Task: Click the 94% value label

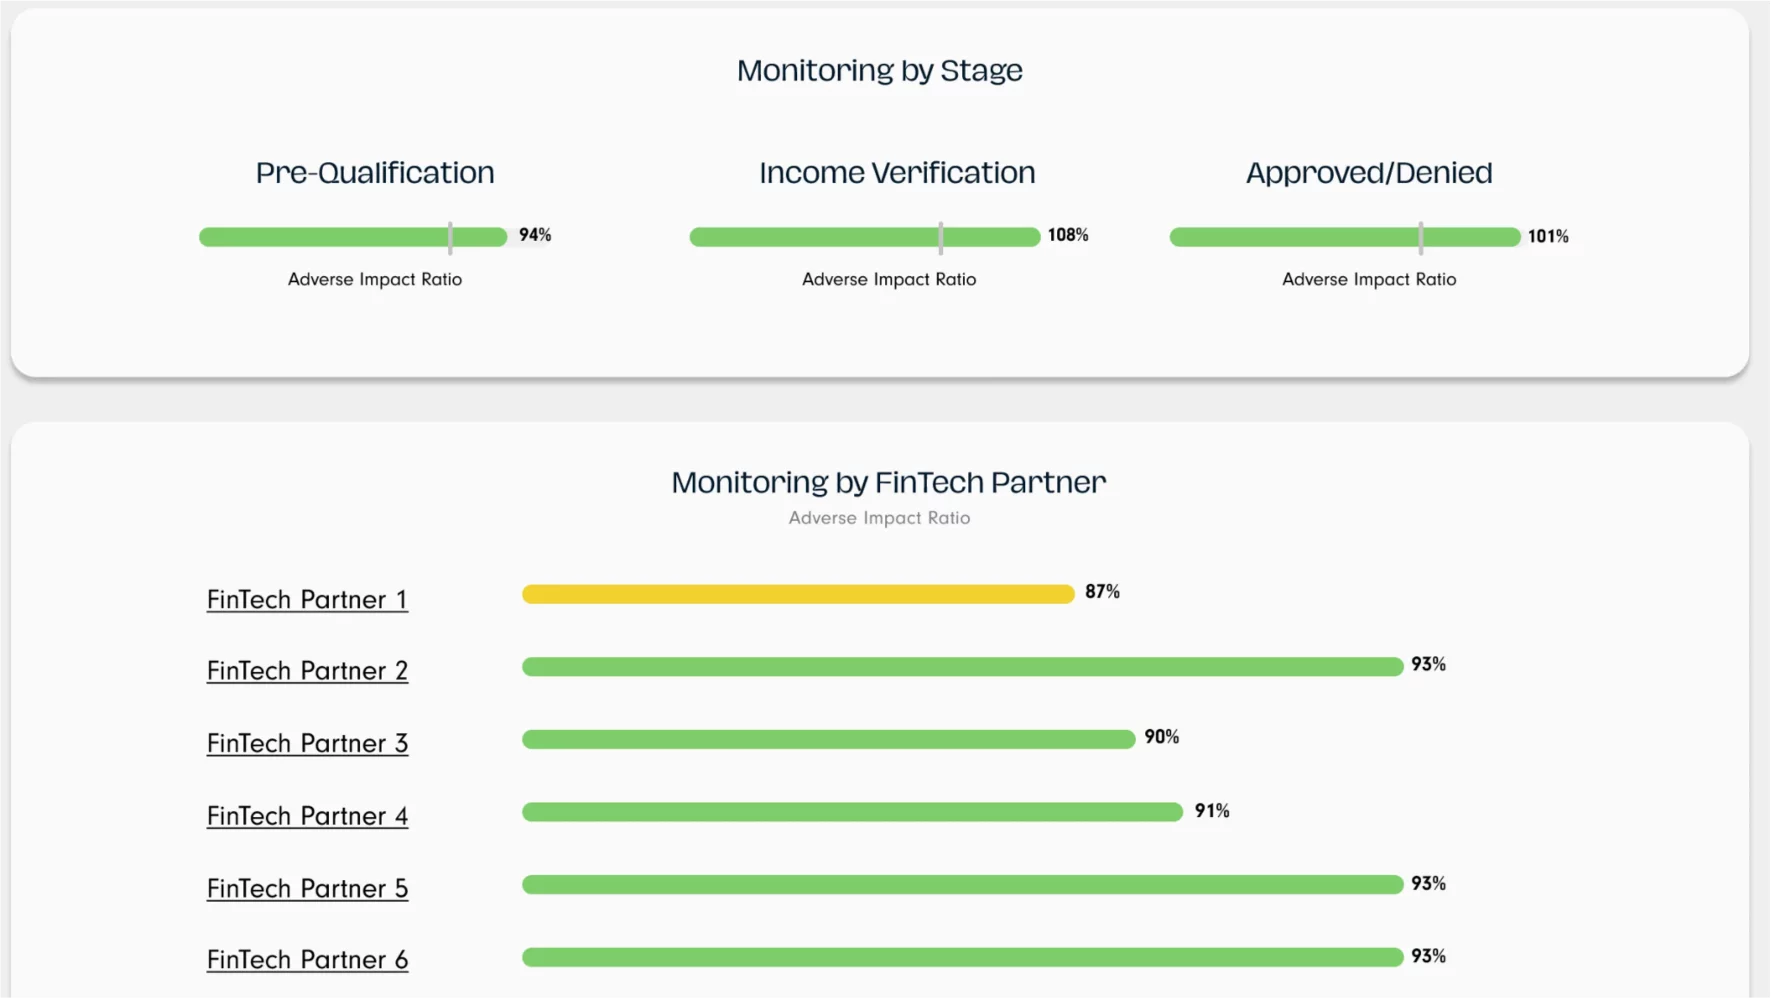Action: (x=535, y=235)
